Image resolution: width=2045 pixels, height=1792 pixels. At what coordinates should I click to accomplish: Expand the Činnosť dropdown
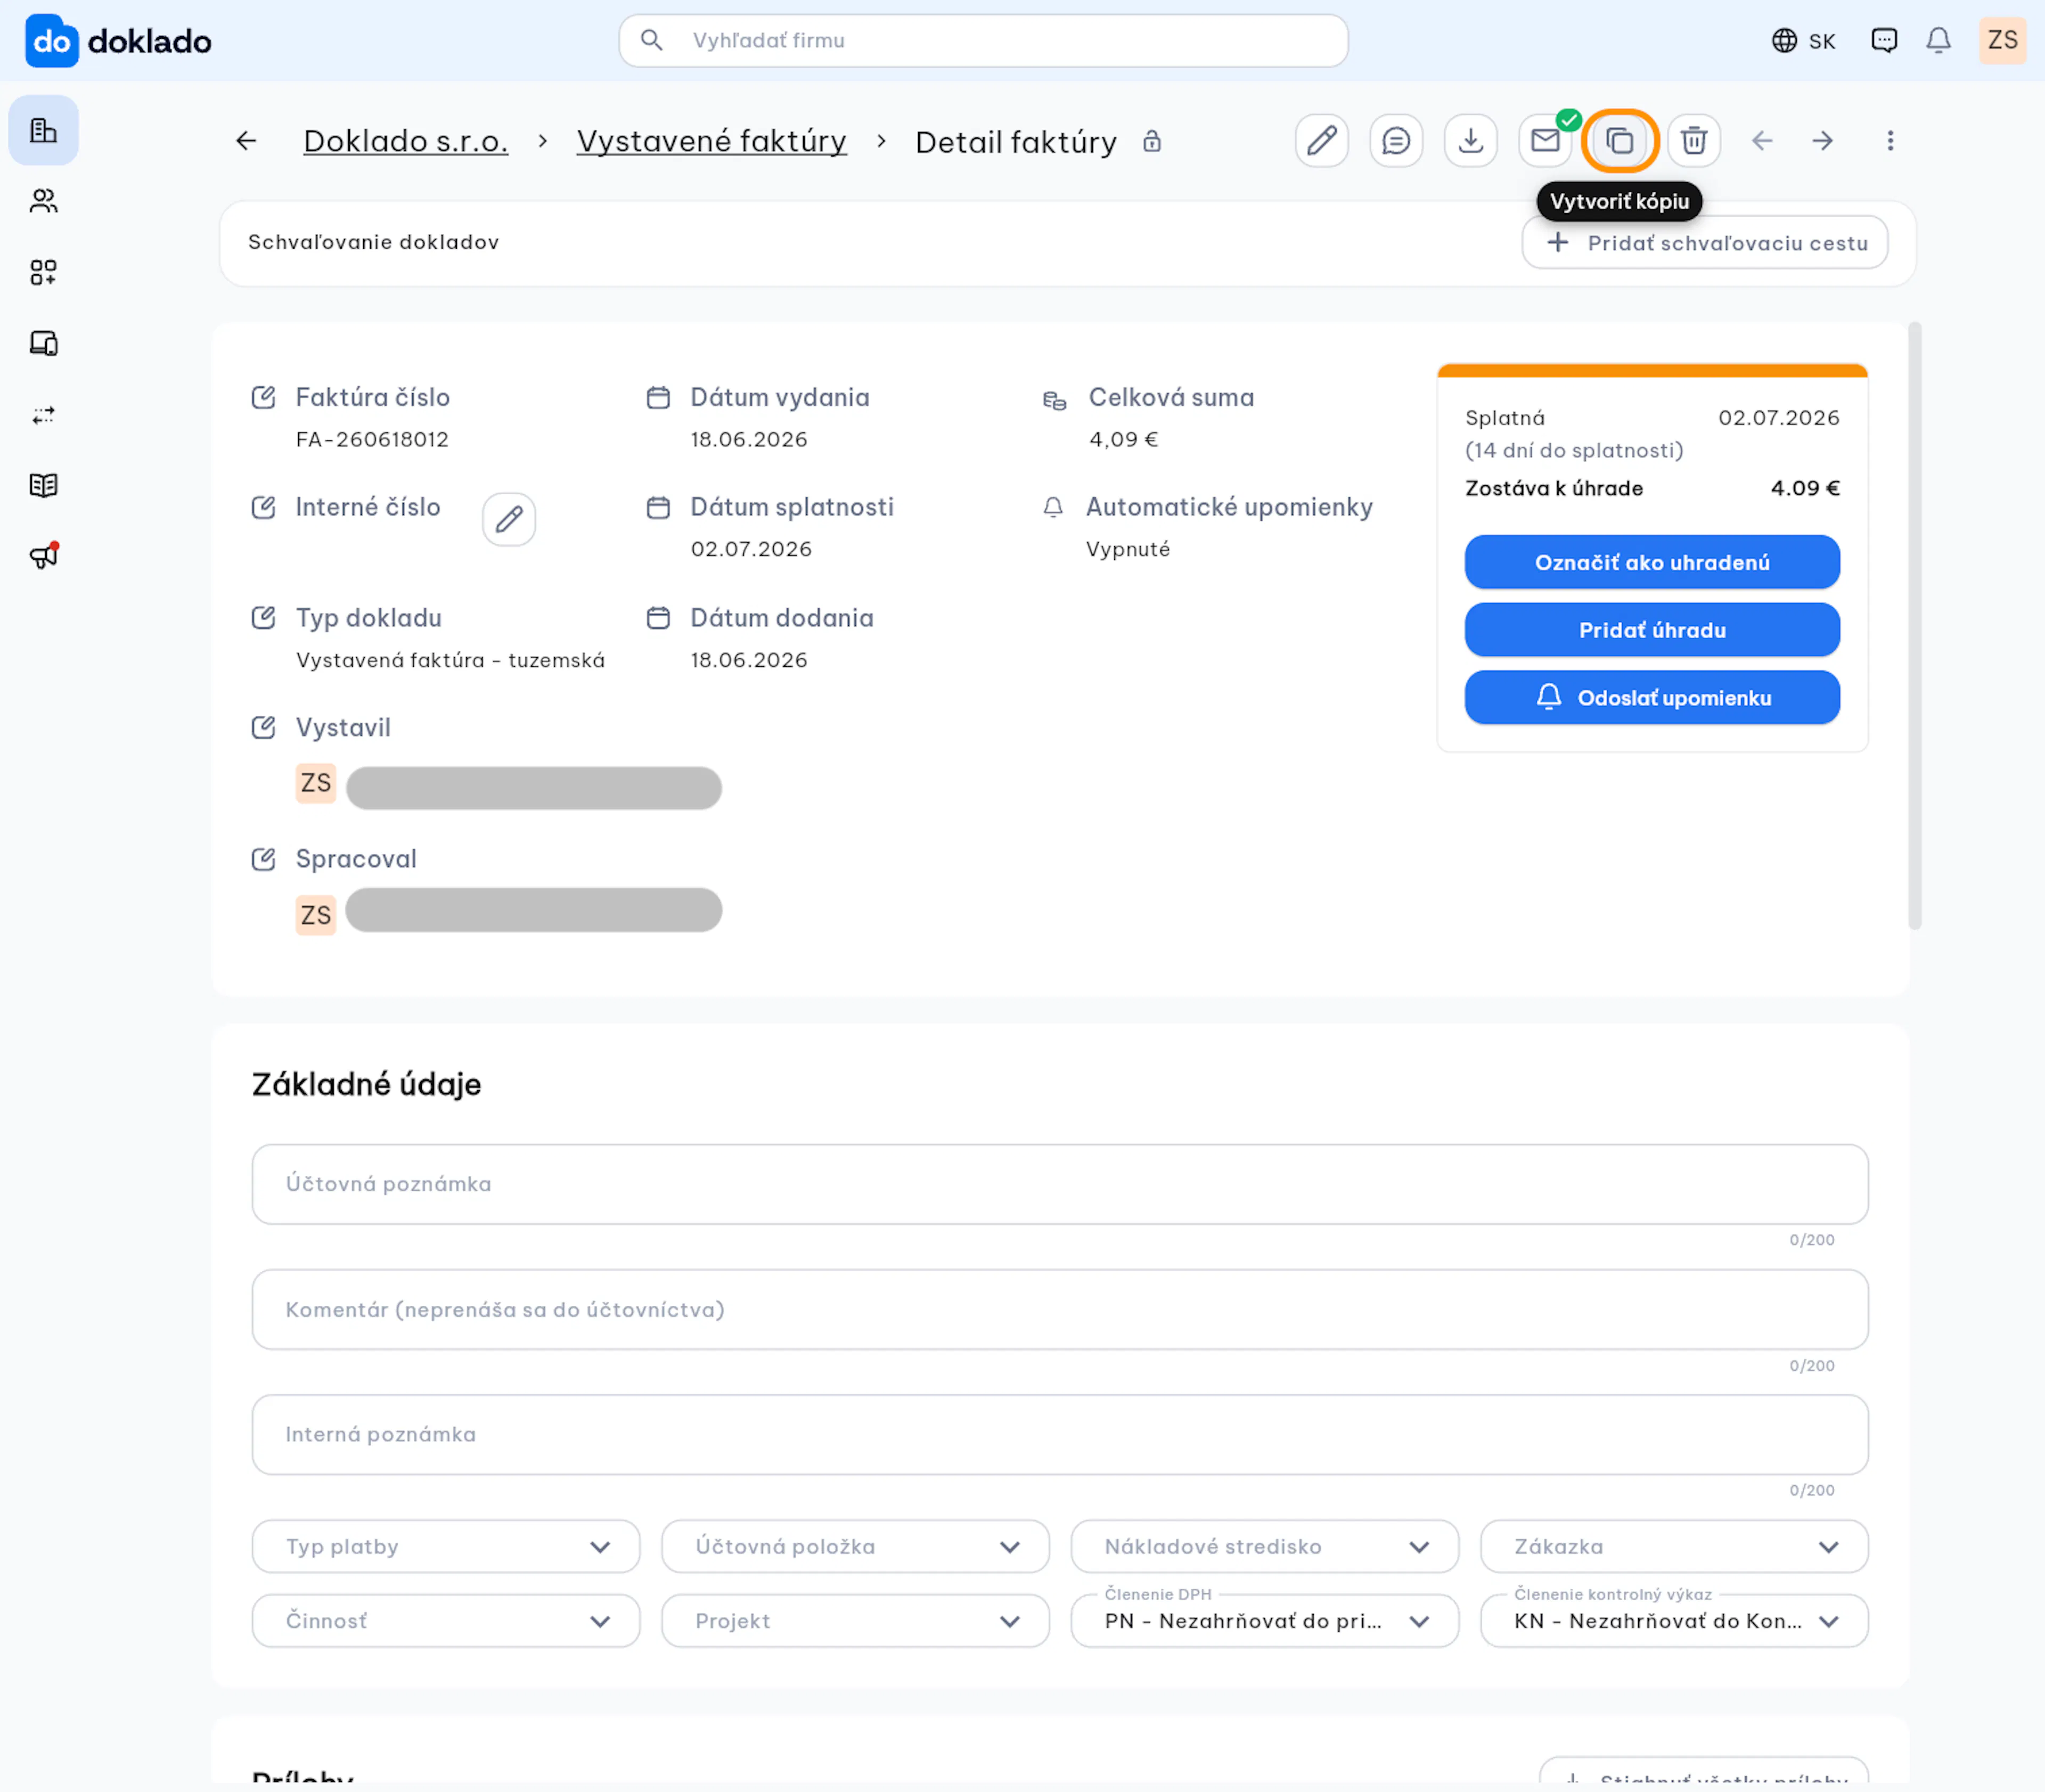446,1620
